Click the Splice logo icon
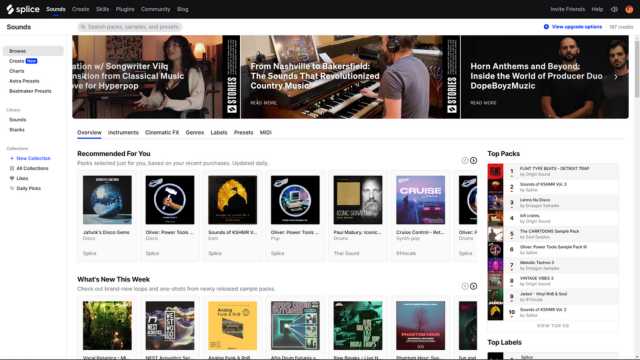The height and width of the screenshot is (360, 640). (10, 9)
